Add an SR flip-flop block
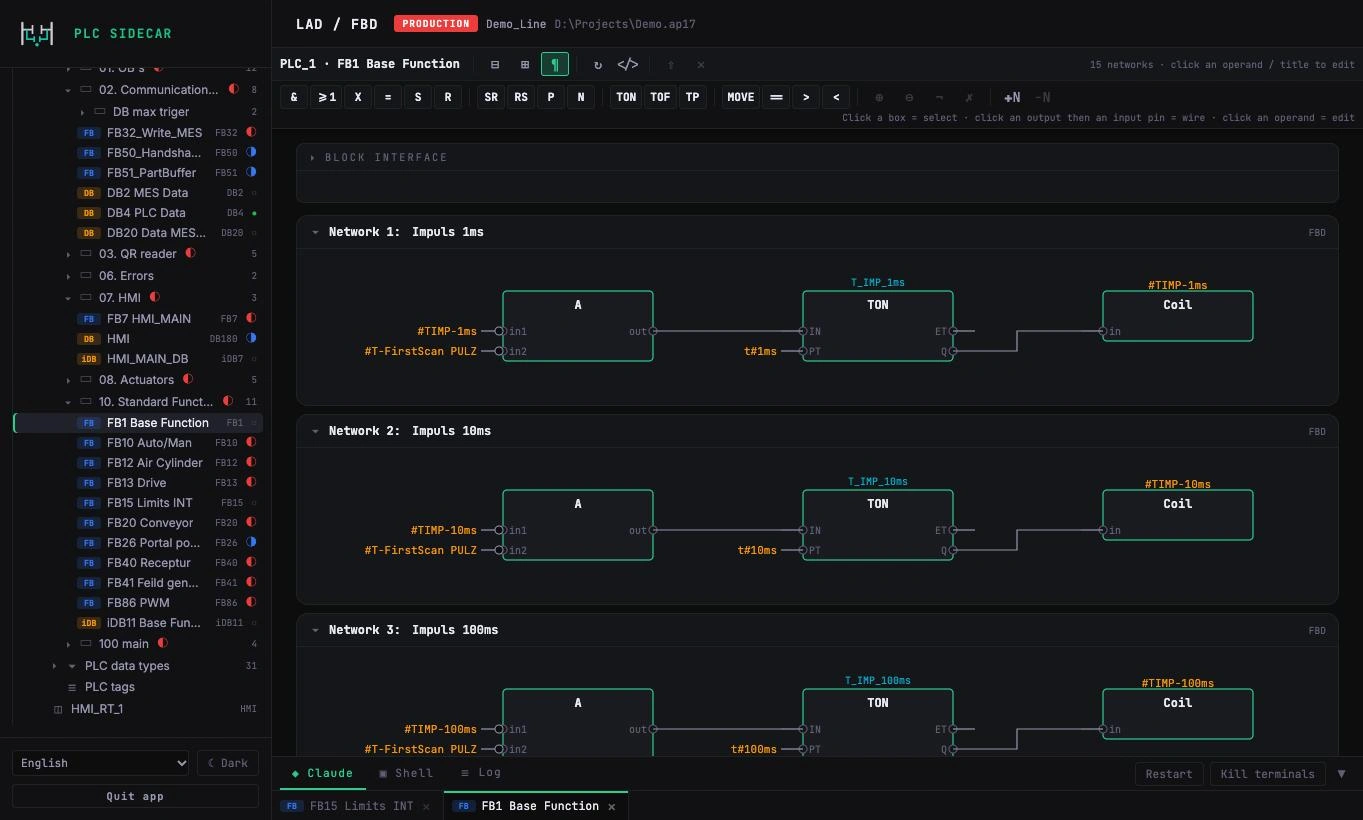The width and height of the screenshot is (1363, 820). click(491, 97)
